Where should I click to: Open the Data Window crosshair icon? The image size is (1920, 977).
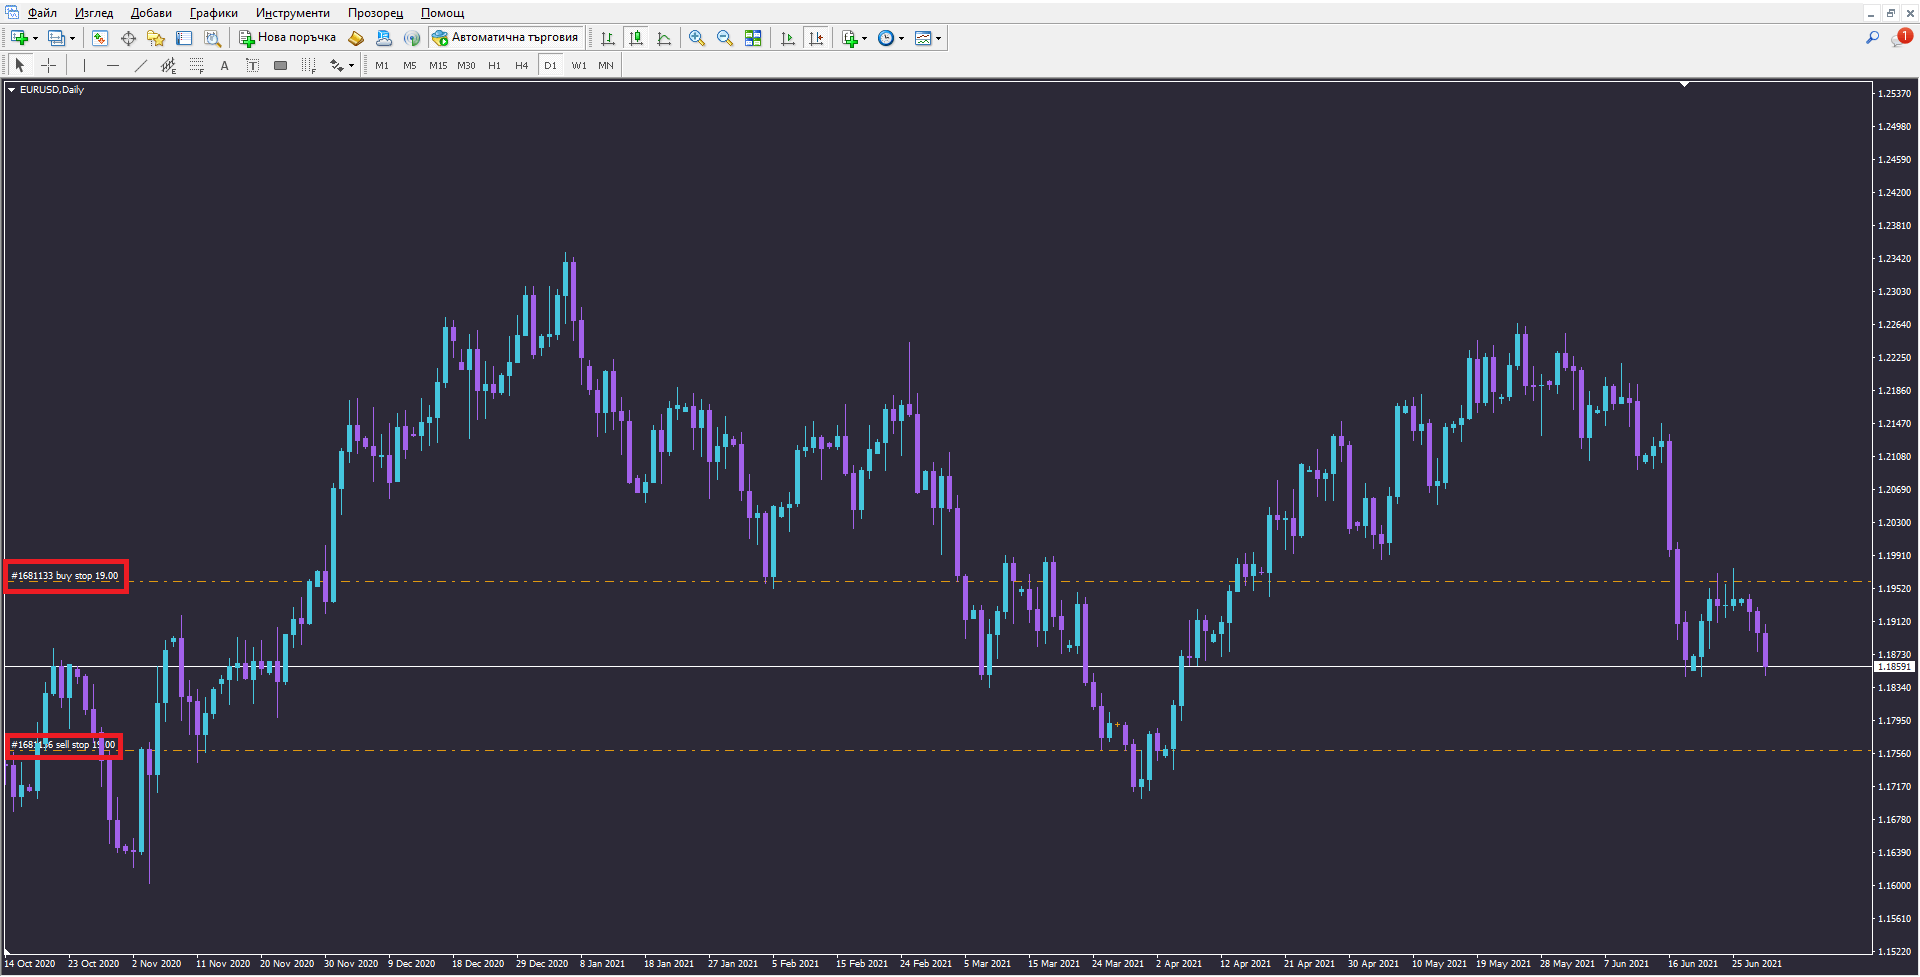(128, 38)
